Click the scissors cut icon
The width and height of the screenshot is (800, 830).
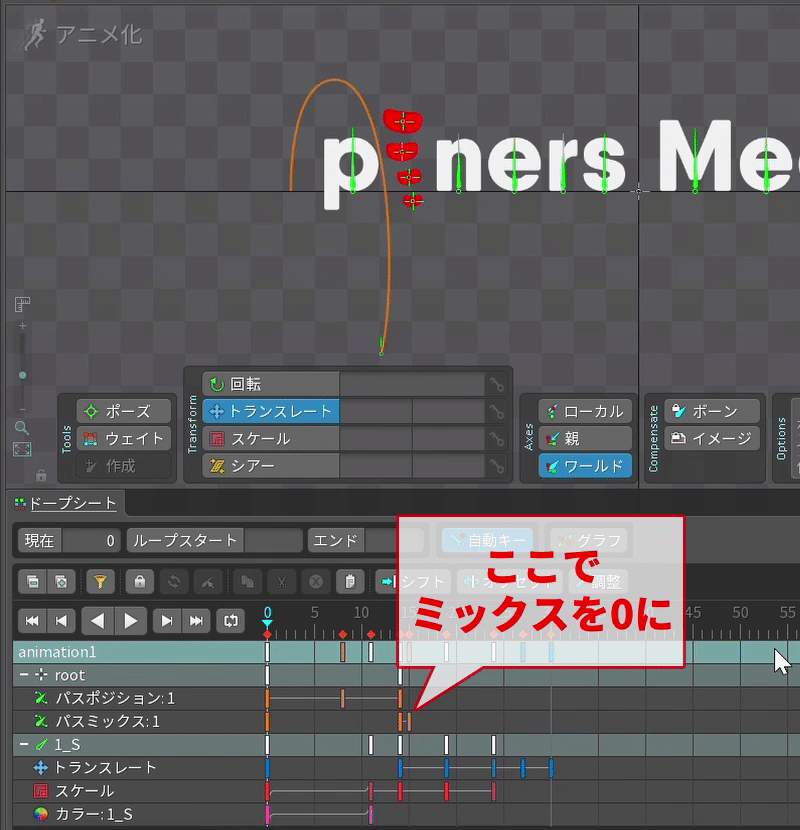pos(282,582)
